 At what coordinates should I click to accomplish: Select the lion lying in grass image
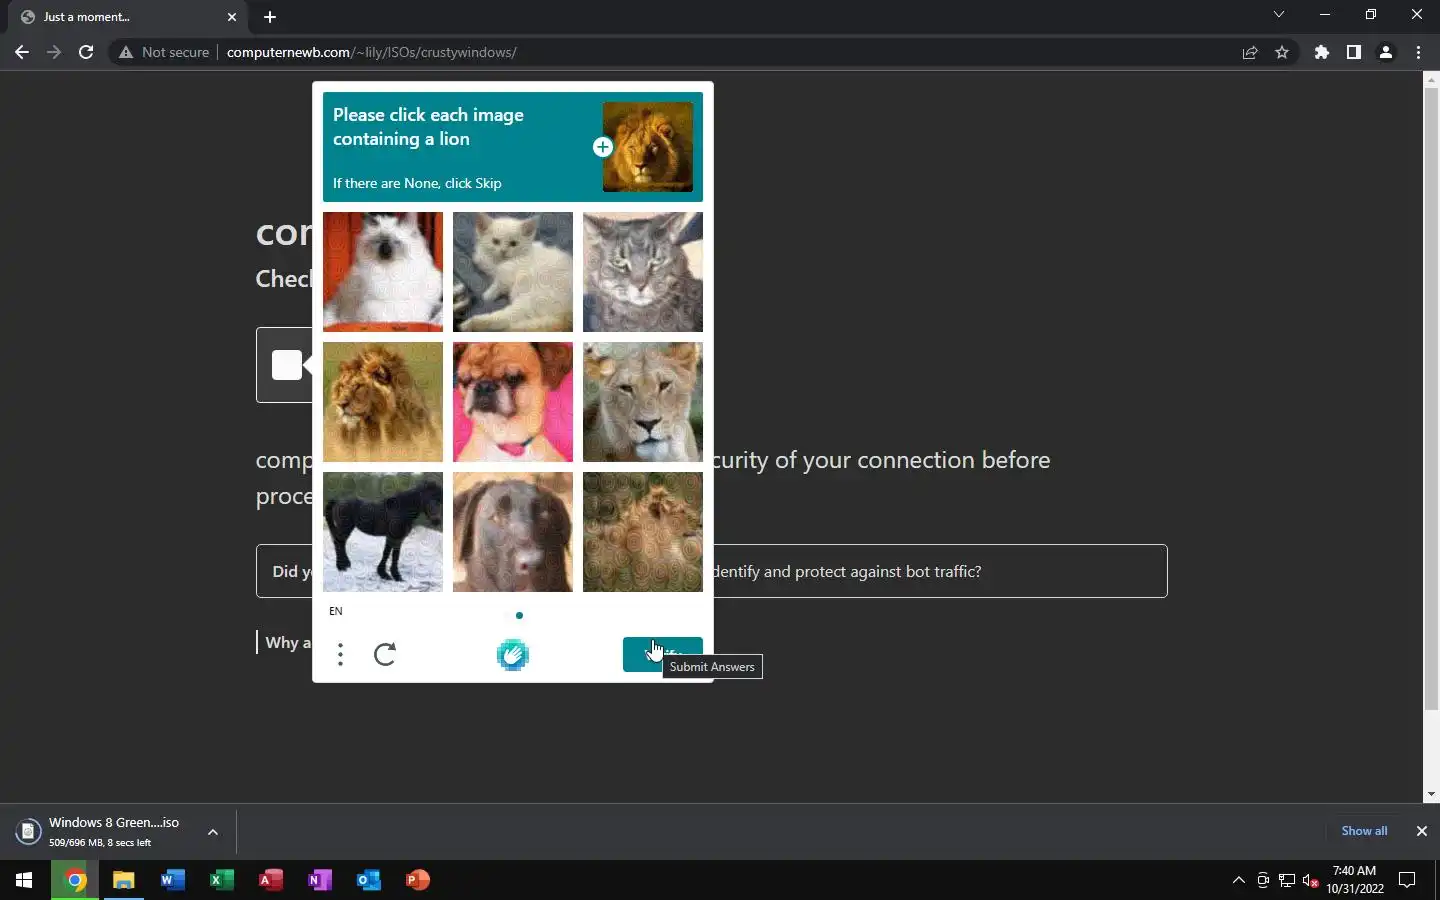pos(643,532)
